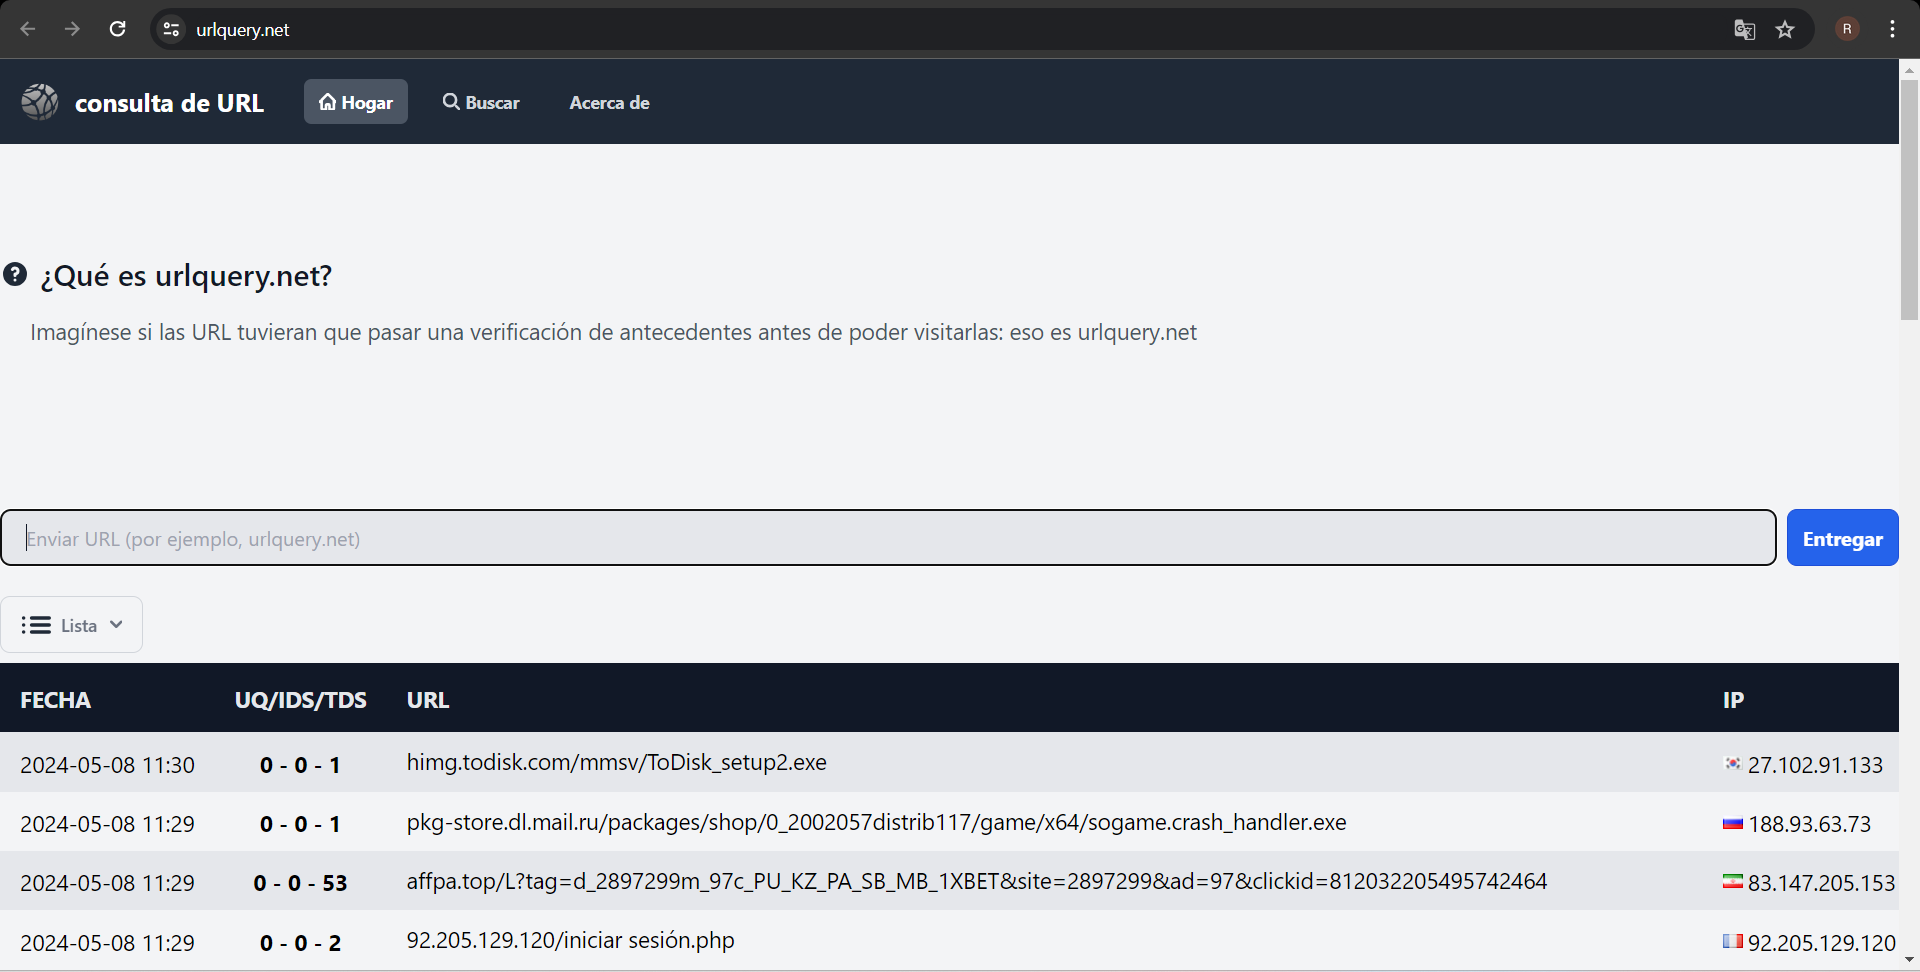Open Google Translate from the address bar
Viewport: 1920px width, 972px height.
pos(1744,29)
